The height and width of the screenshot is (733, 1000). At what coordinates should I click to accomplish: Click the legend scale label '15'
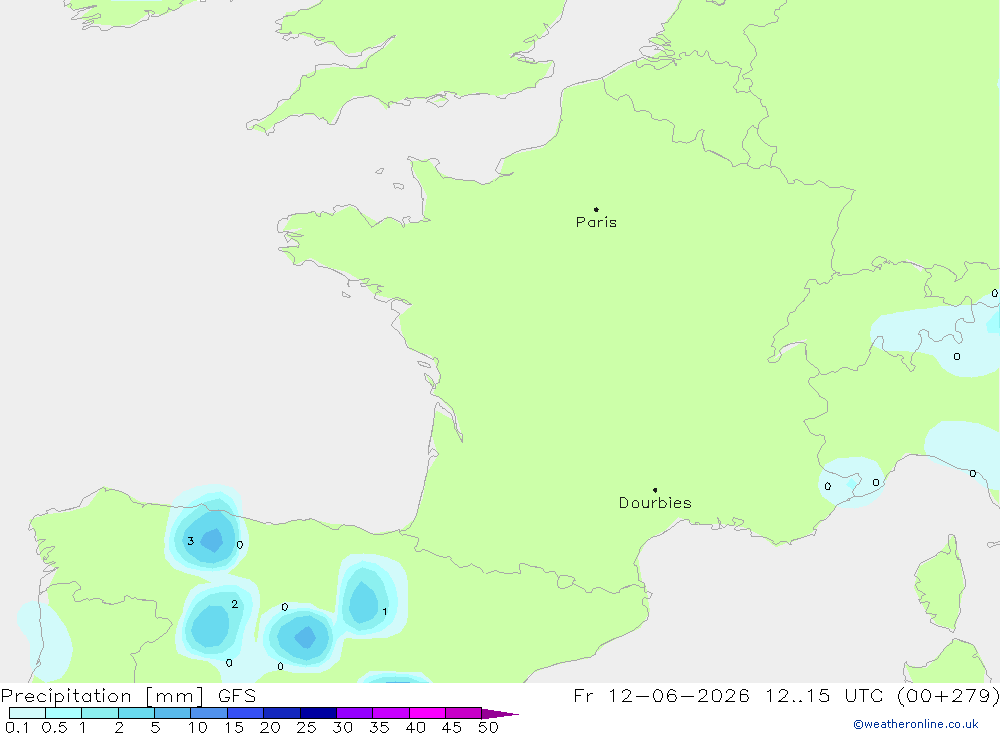(x=234, y=727)
